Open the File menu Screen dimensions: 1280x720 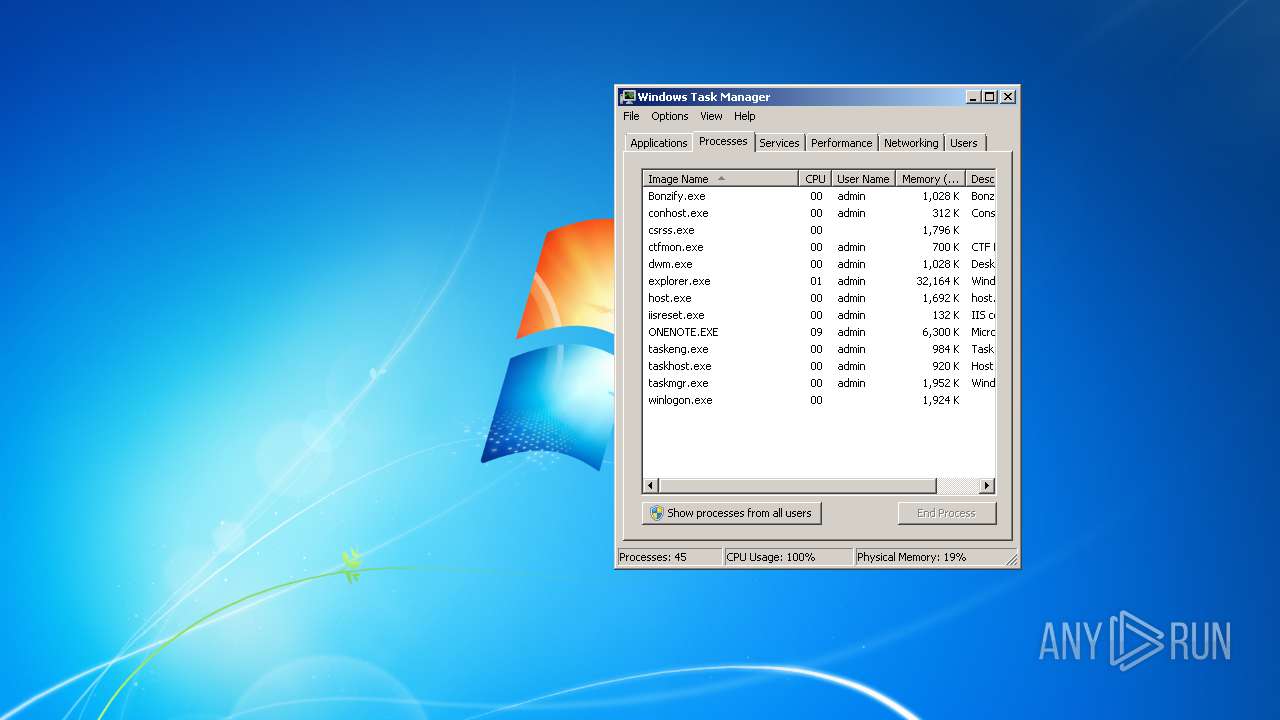tap(631, 116)
